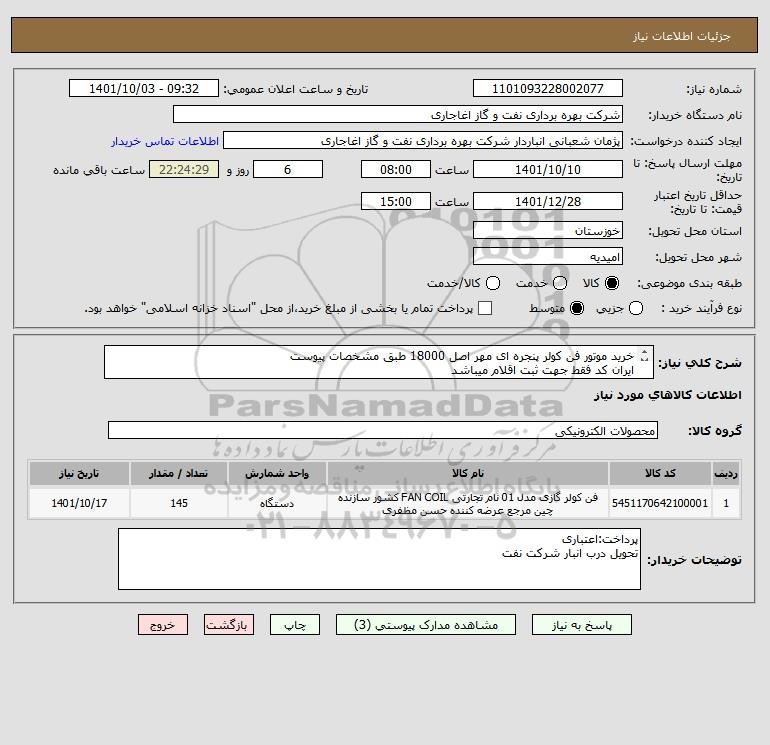Click the description box scroll arrows

(645, 356)
